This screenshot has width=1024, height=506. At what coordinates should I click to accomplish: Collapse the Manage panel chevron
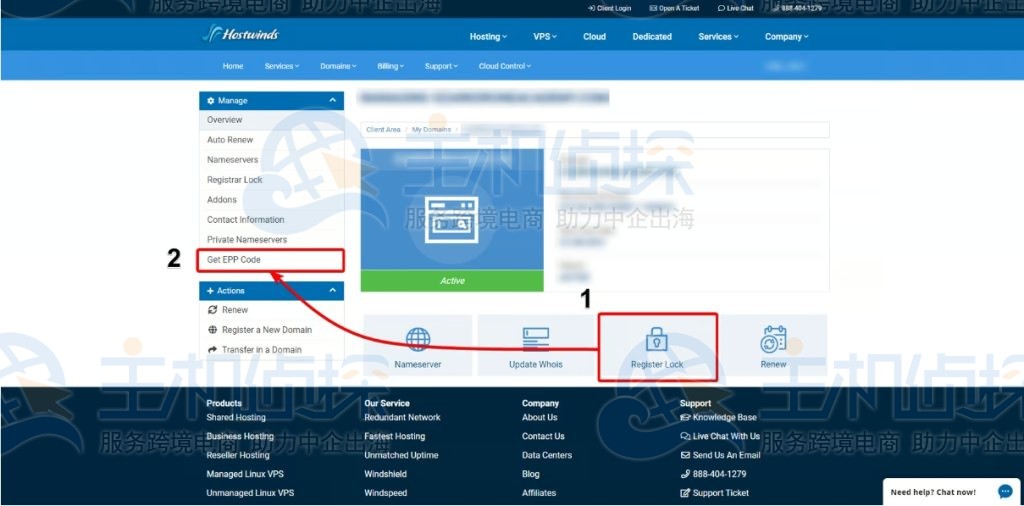tap(332, 101)
